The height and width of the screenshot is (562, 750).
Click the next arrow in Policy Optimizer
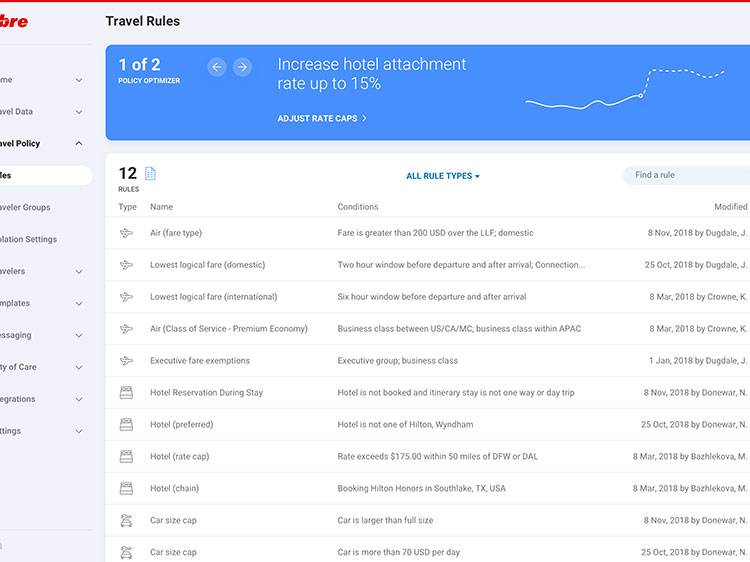[x=242, y=67]
